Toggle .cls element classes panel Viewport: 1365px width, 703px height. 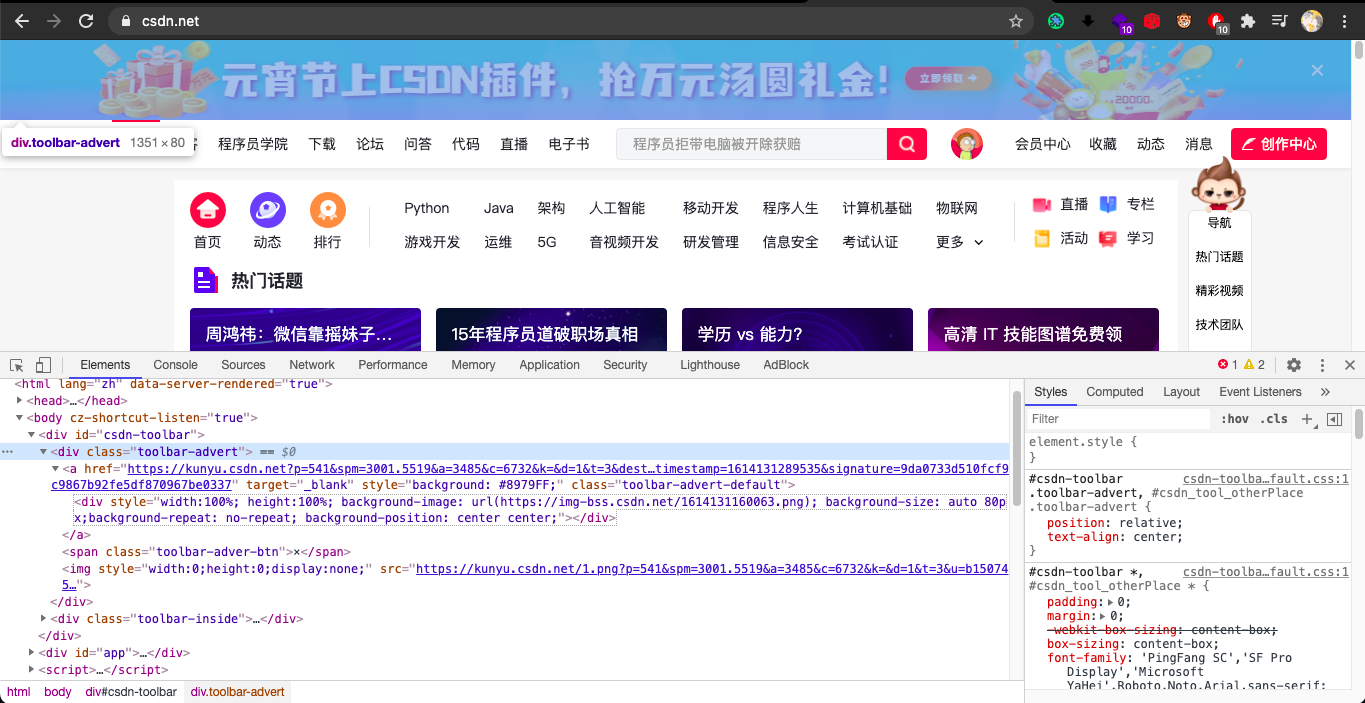1274,419
